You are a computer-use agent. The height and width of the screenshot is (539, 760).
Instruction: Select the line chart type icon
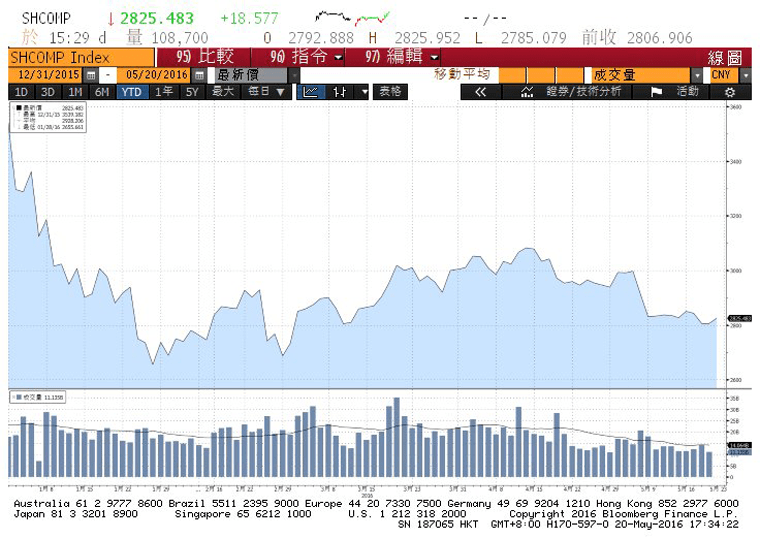tap(310, 91)
